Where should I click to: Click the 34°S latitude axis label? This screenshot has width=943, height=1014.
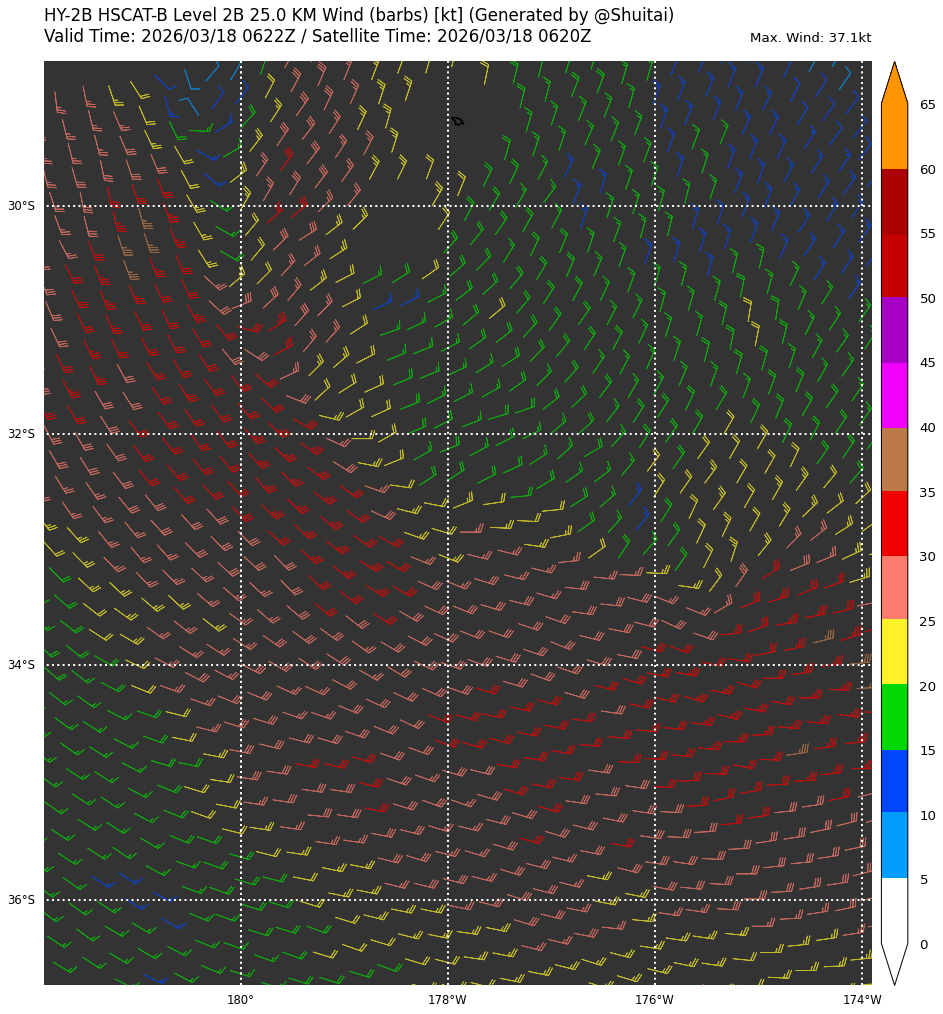coord(21,665)
